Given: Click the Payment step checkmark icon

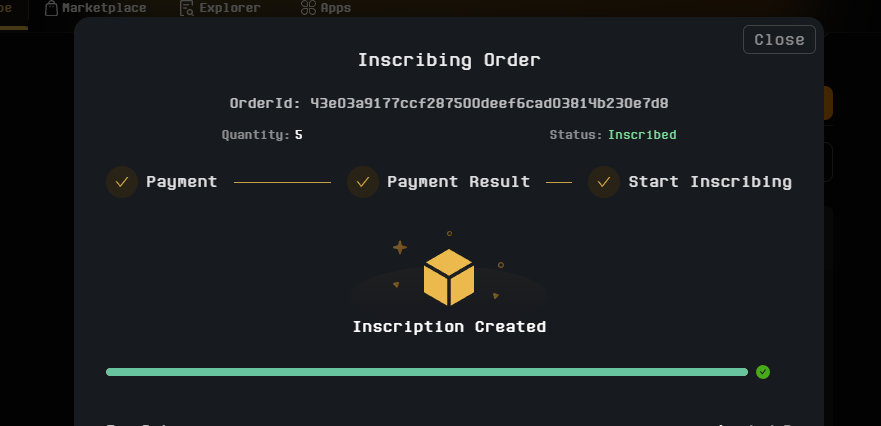Looking at the screenshot, I should click(122, 182).
